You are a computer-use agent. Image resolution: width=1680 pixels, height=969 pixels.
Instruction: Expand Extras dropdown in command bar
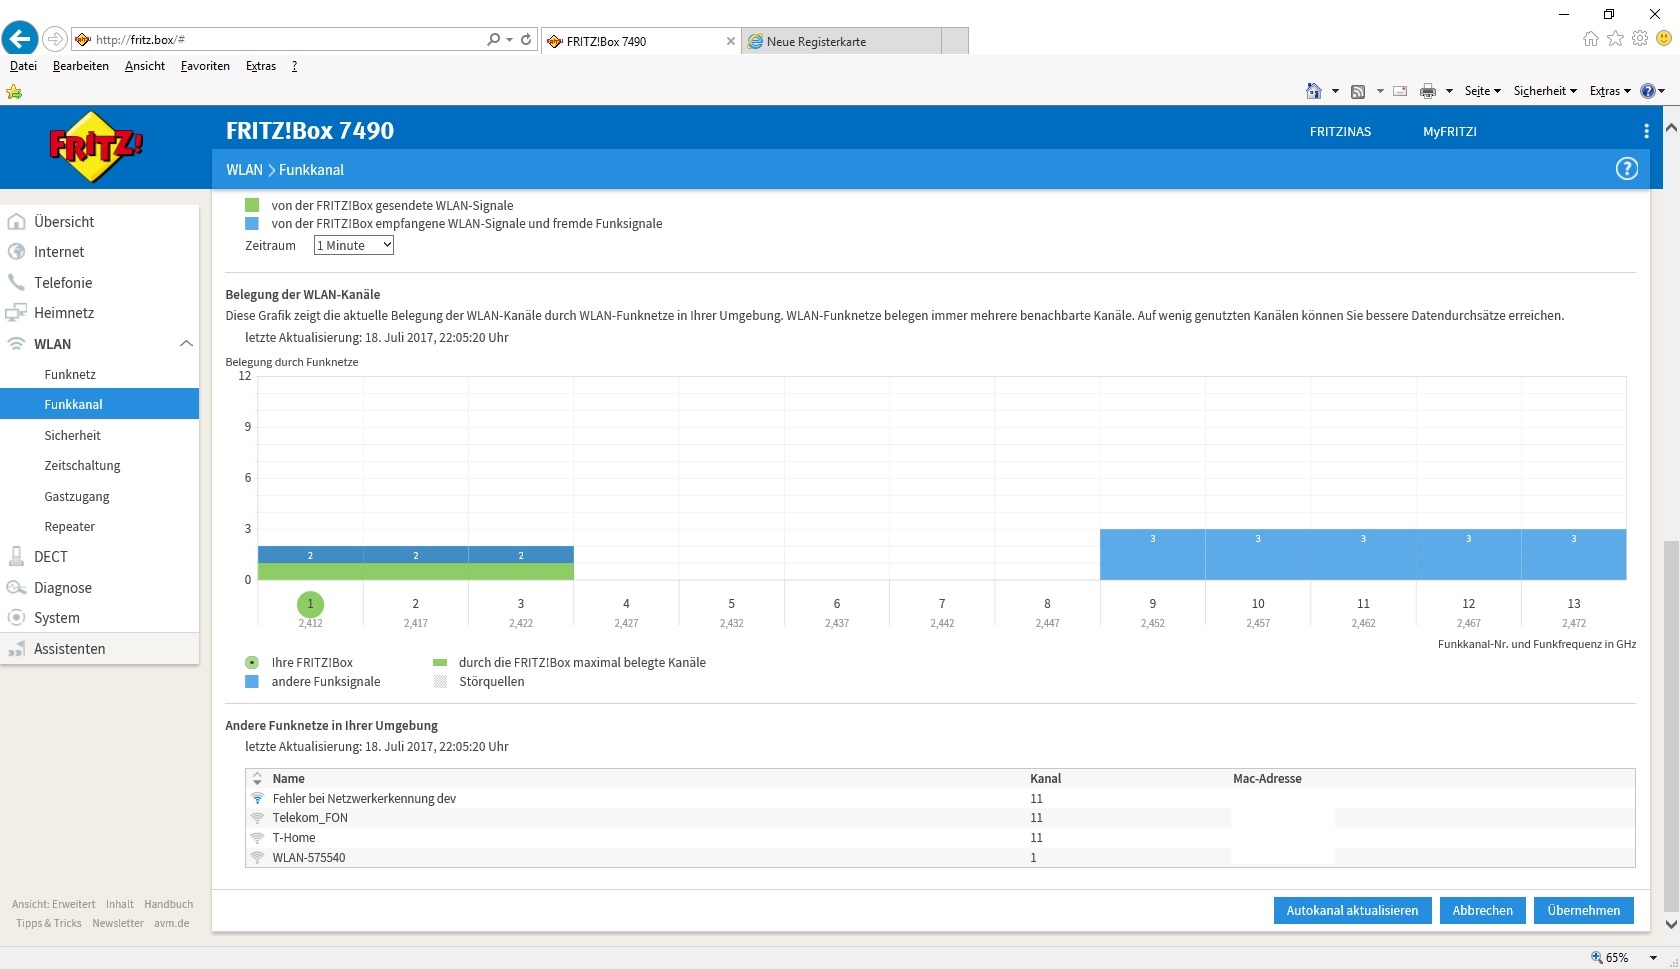tap(1610, 91)
